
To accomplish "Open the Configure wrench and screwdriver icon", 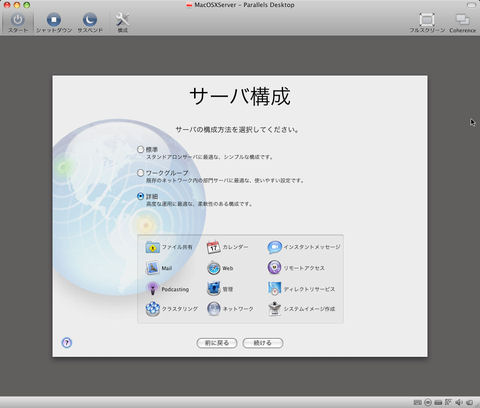I will (122, 20).
